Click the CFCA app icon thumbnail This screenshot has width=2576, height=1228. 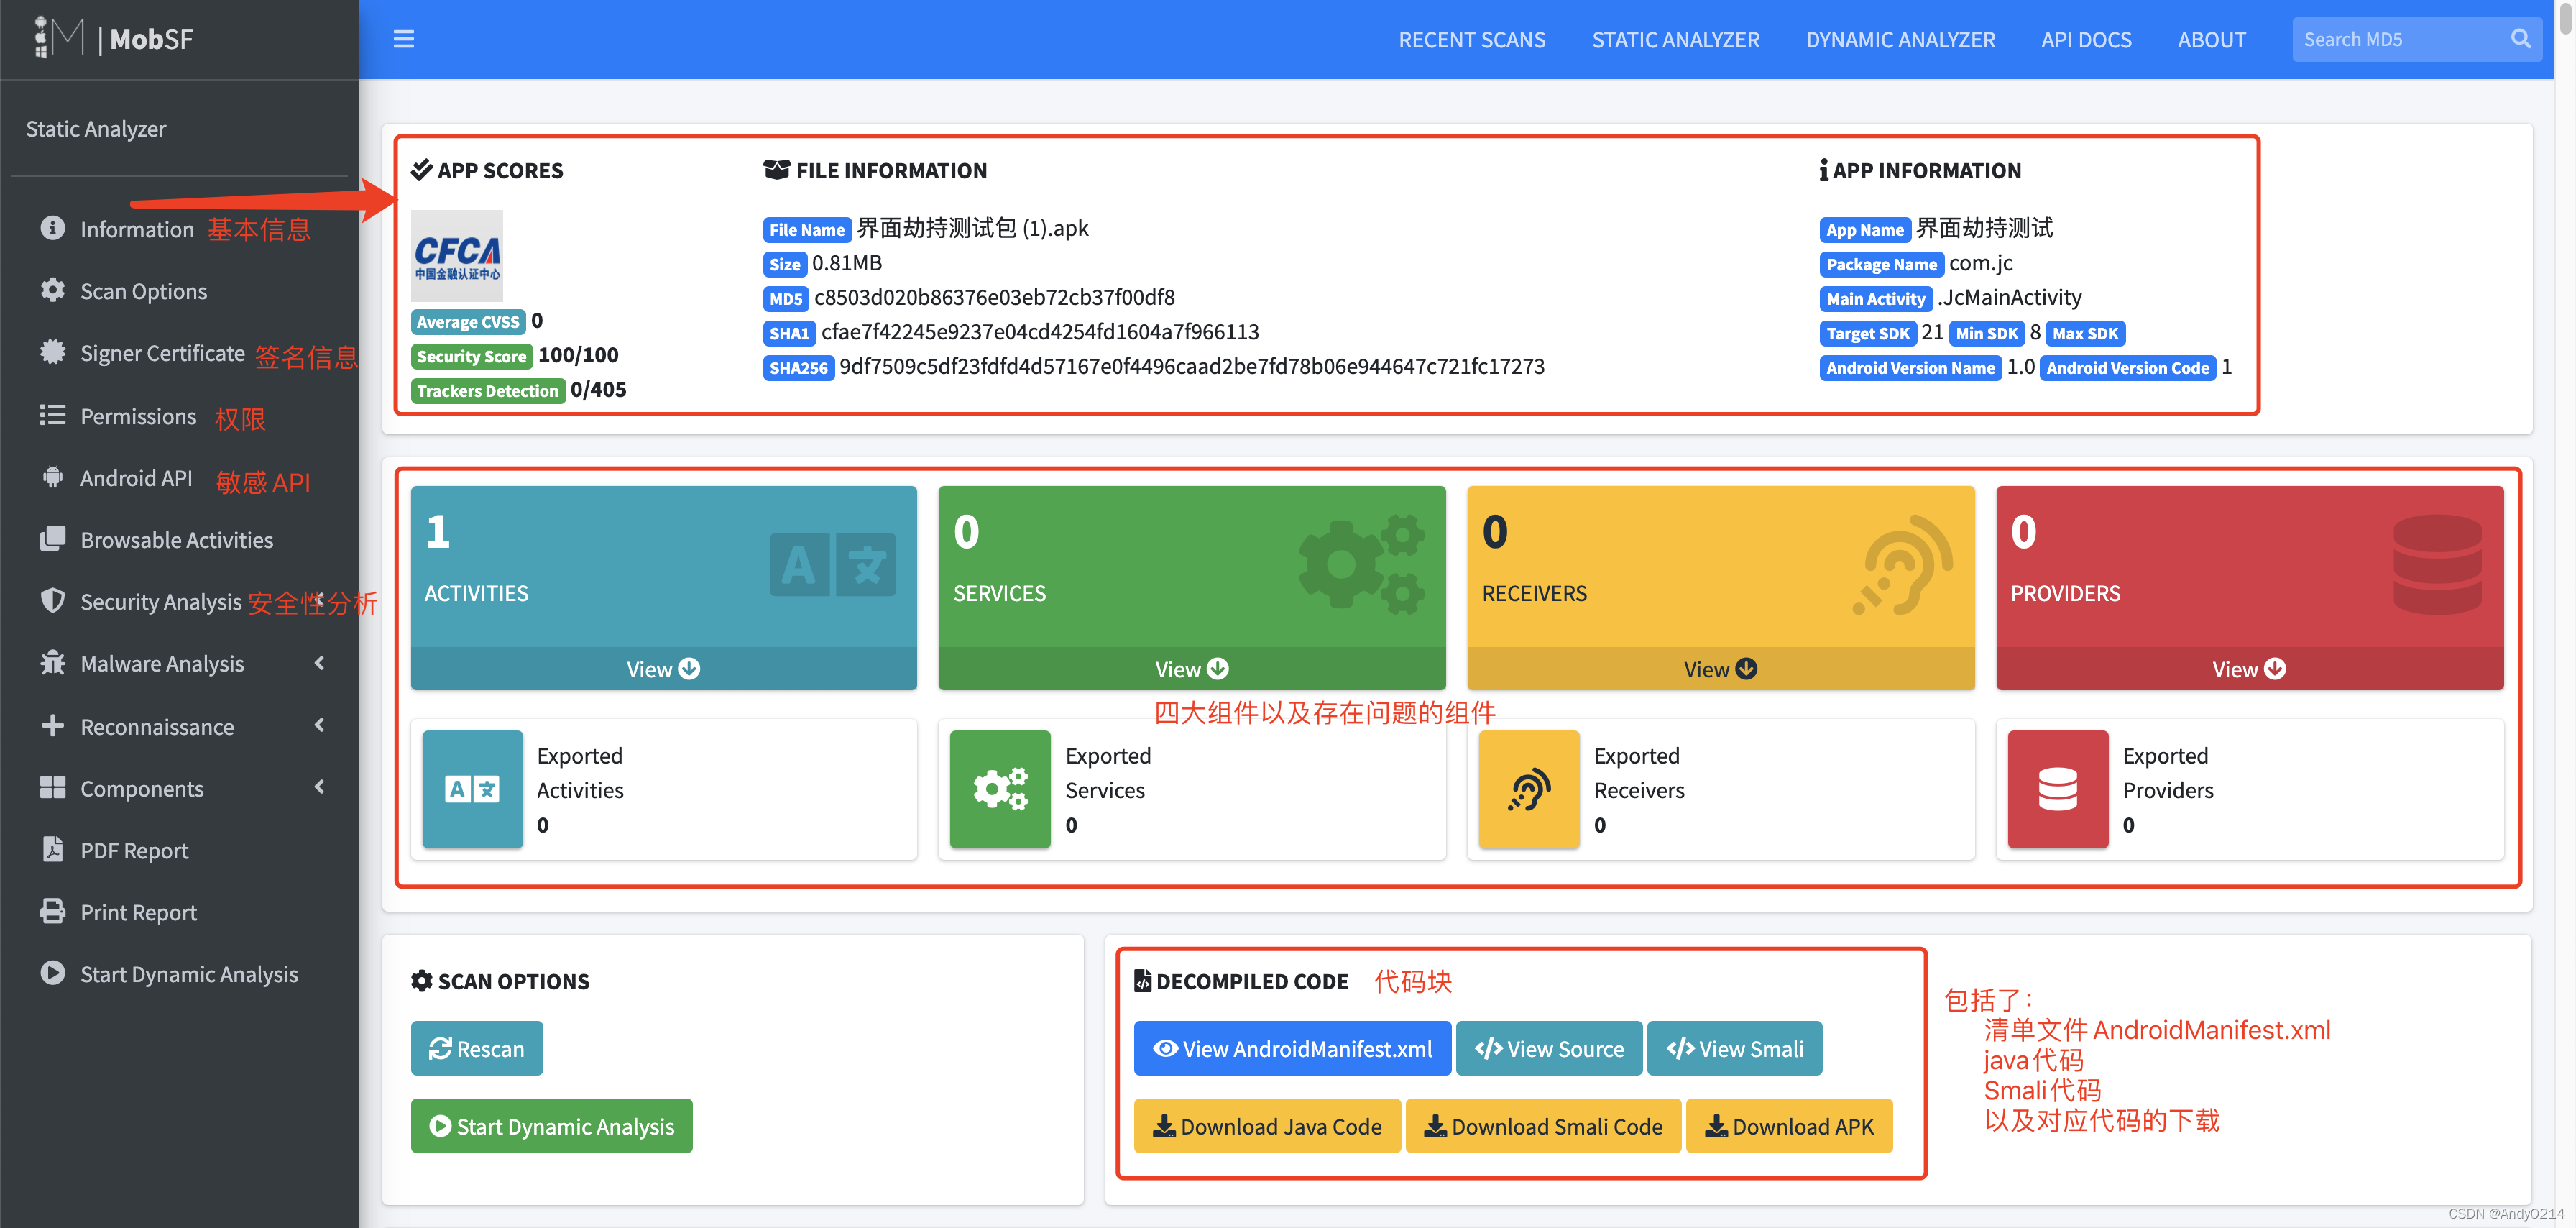[x=457, y=256]
